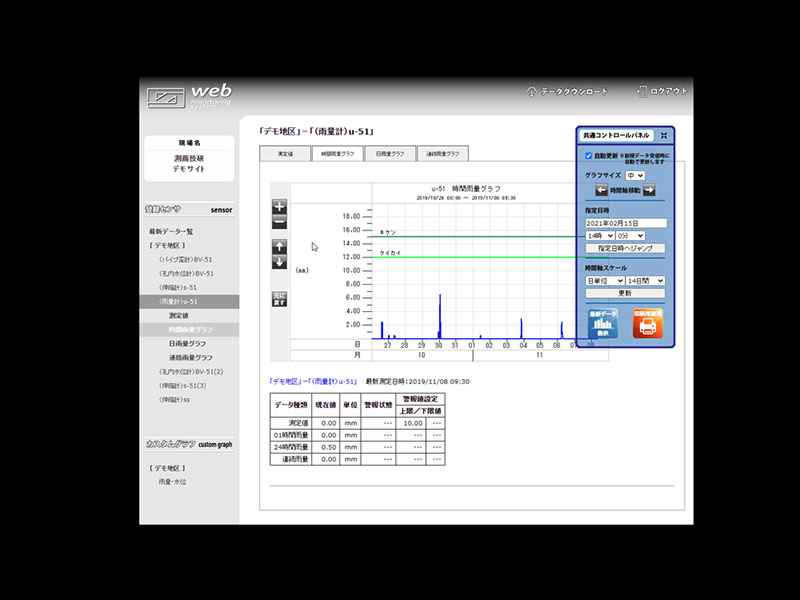The height and width of the screenshot is (600, 800).
Task: Show latest data with the blue chart icon
Action: coord(603,323)
